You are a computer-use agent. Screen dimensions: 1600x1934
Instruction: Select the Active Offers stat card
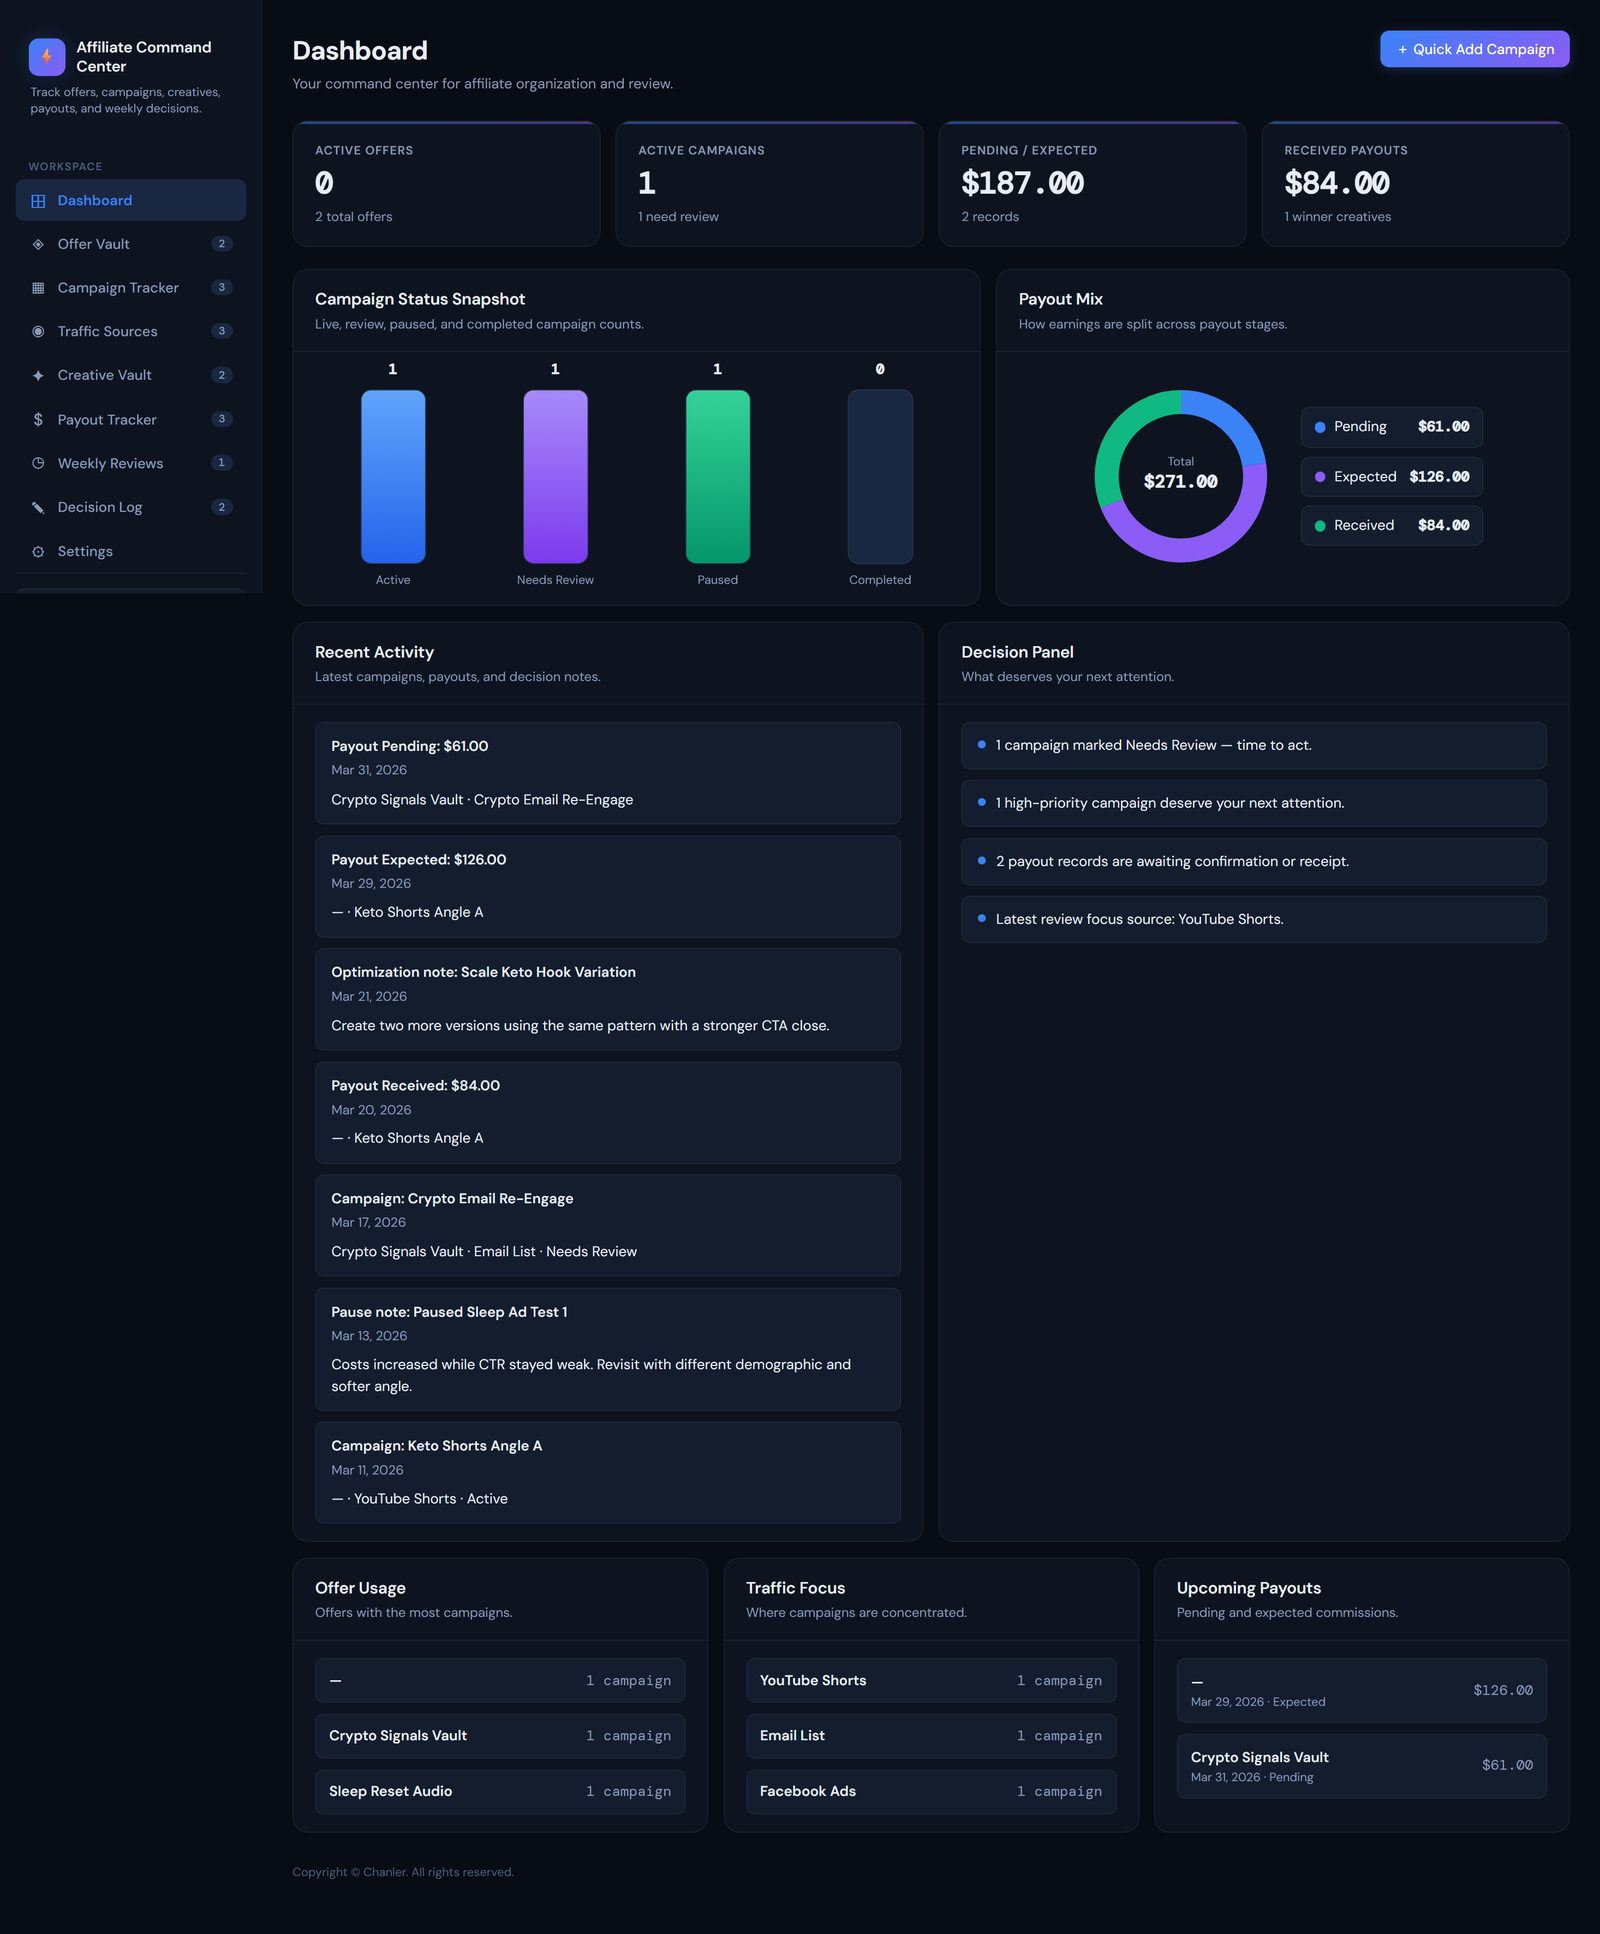pyautogui.click(x=446, y=184)
